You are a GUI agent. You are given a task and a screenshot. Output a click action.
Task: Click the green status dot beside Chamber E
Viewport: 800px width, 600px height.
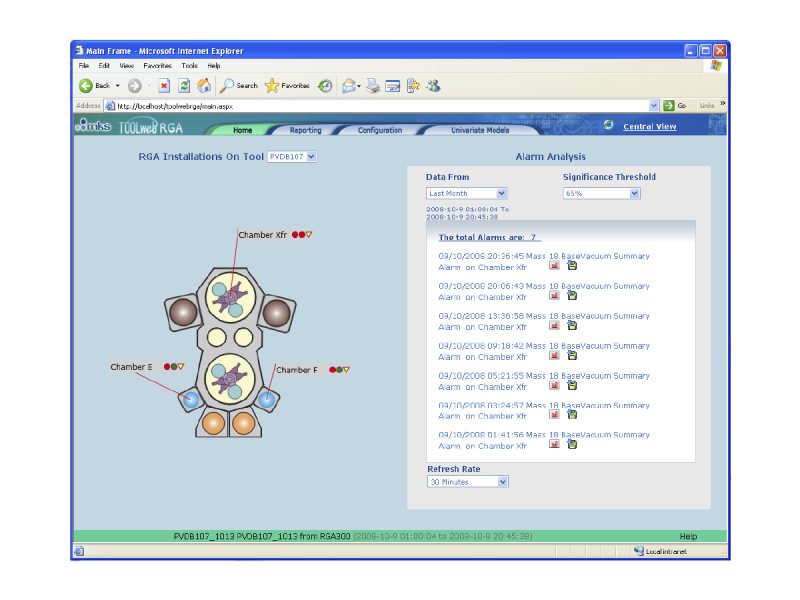tap(174, 367)
